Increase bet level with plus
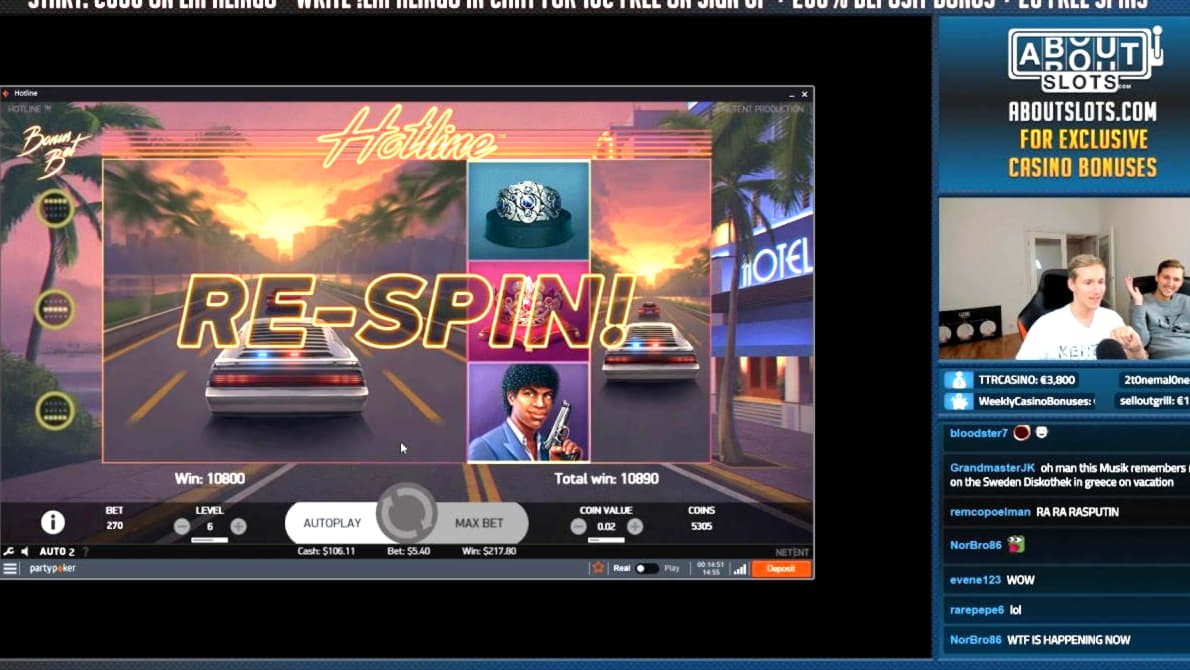 [238, 526]
